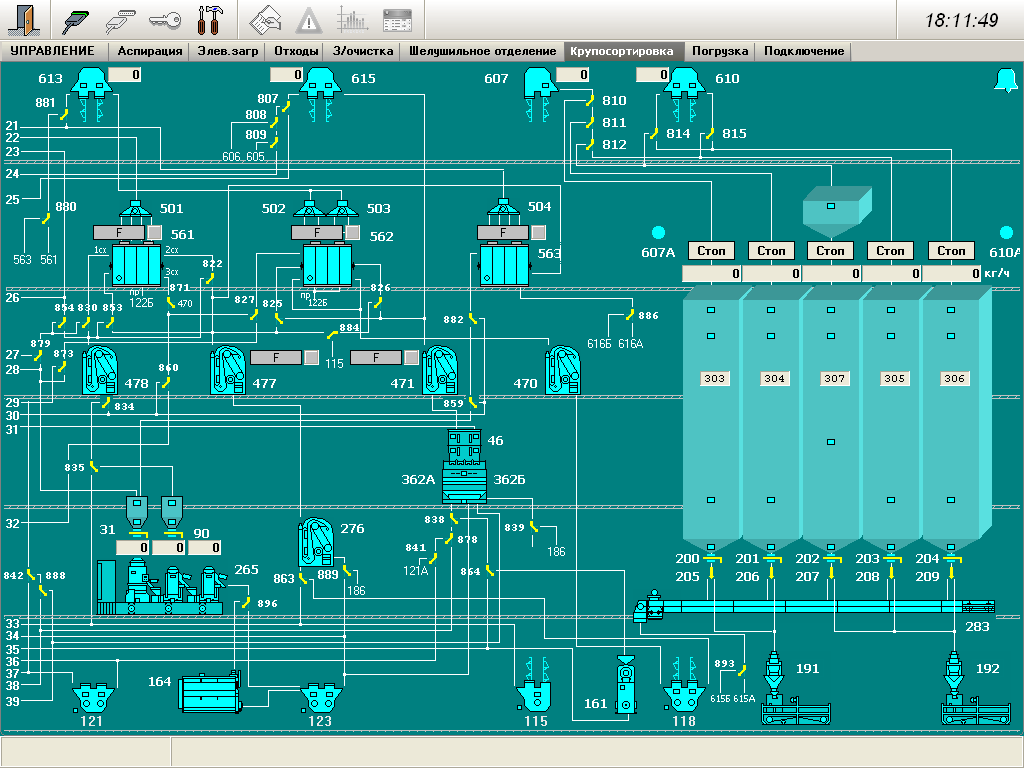Image resolution: width=1024 pixels, height=768 pixels.
Task: Toggle the gray square next to 562
Action: click(x=352, y=232)
